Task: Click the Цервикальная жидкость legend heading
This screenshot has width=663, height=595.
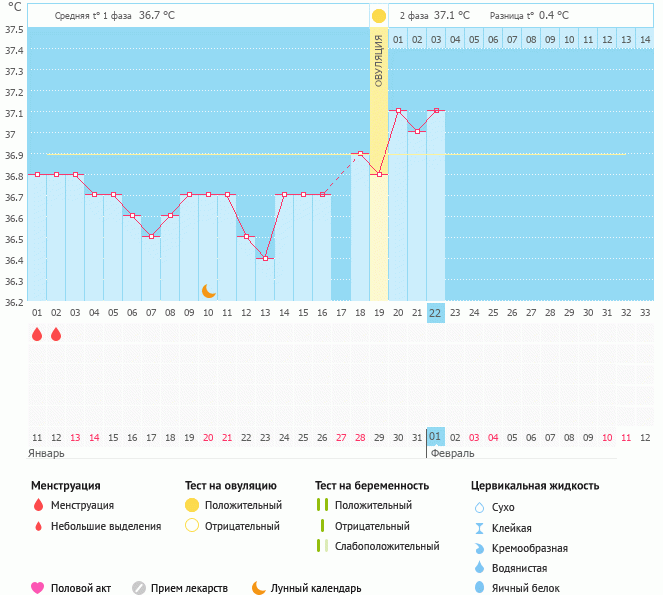Action: click(x=535, y=485)
